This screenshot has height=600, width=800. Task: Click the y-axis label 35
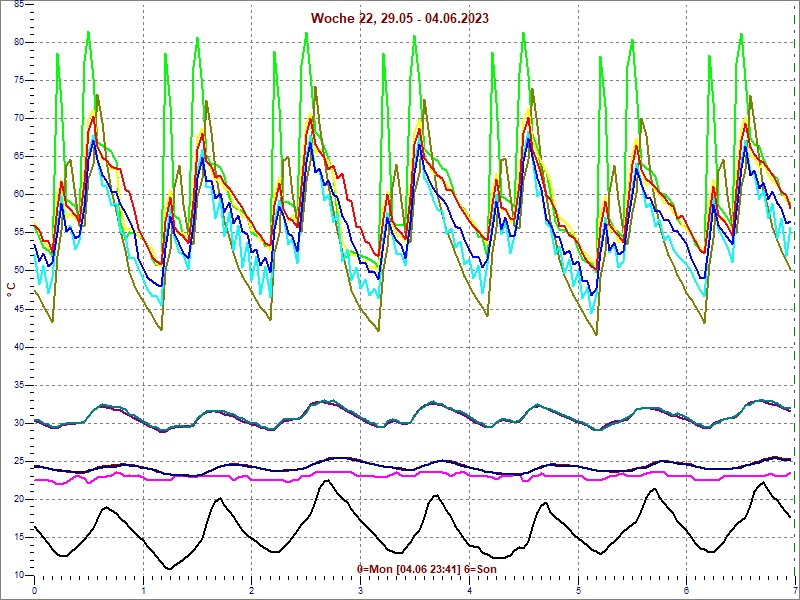(x=18, y=385)
